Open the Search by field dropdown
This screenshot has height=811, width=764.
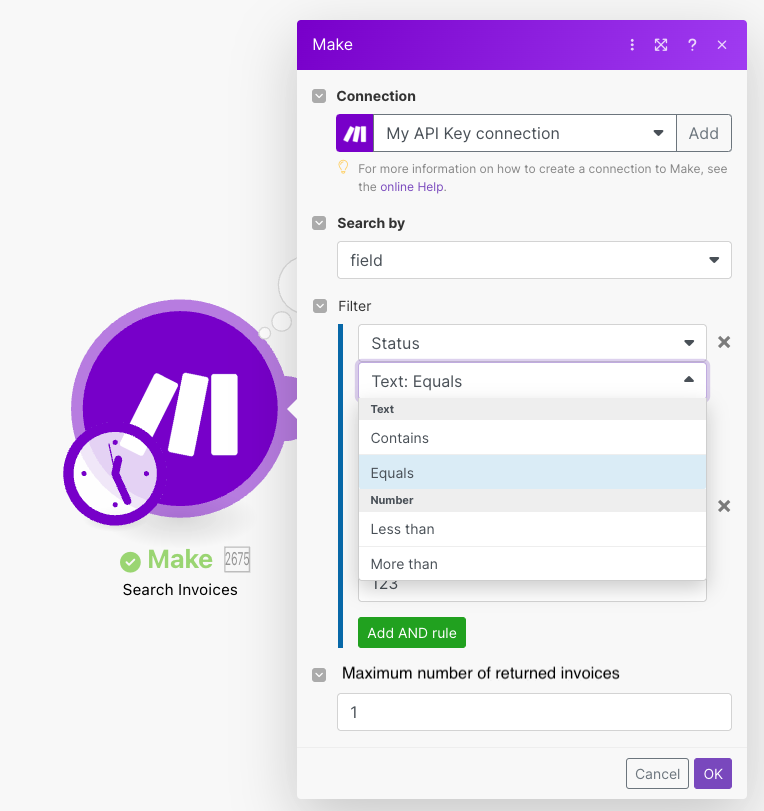pos(534,260)
